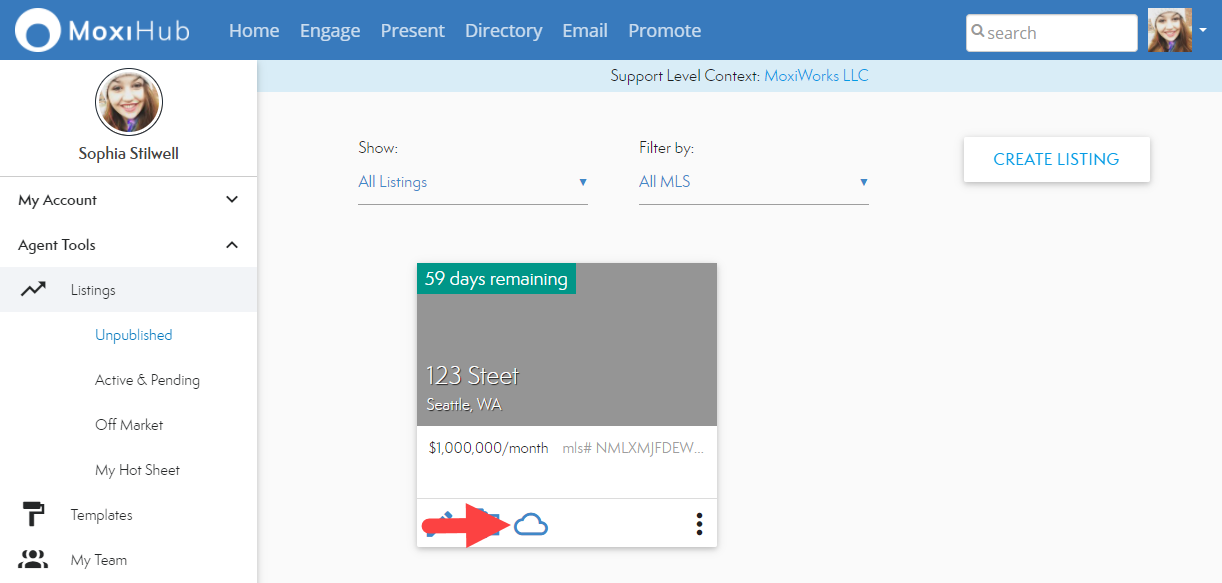Open the Present menu

(412, 31)
